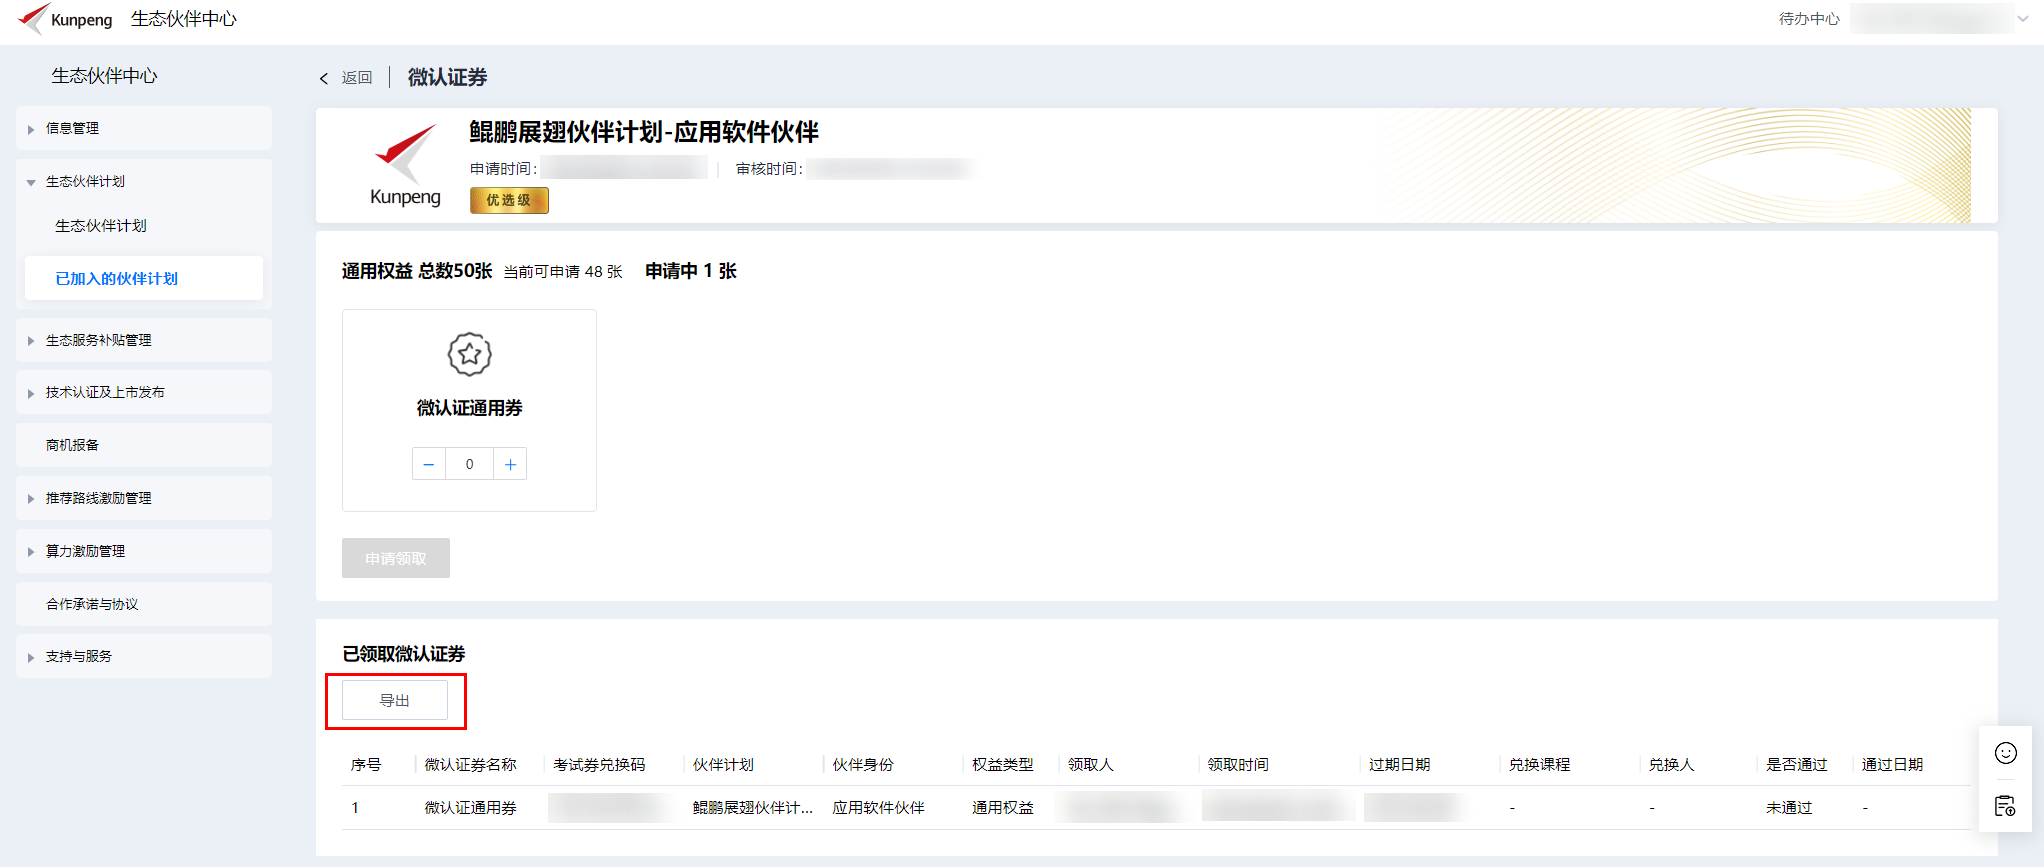This screenshot has width=2044, height=867.
Task: Expand 生态服务补贴管理 section
Action: point(144,340)
